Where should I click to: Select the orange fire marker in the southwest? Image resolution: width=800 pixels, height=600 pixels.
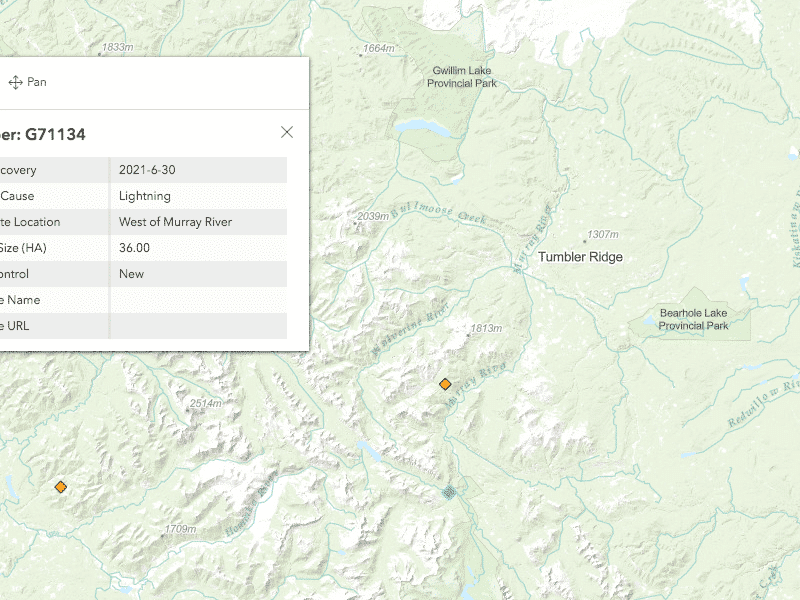[61, 487]
